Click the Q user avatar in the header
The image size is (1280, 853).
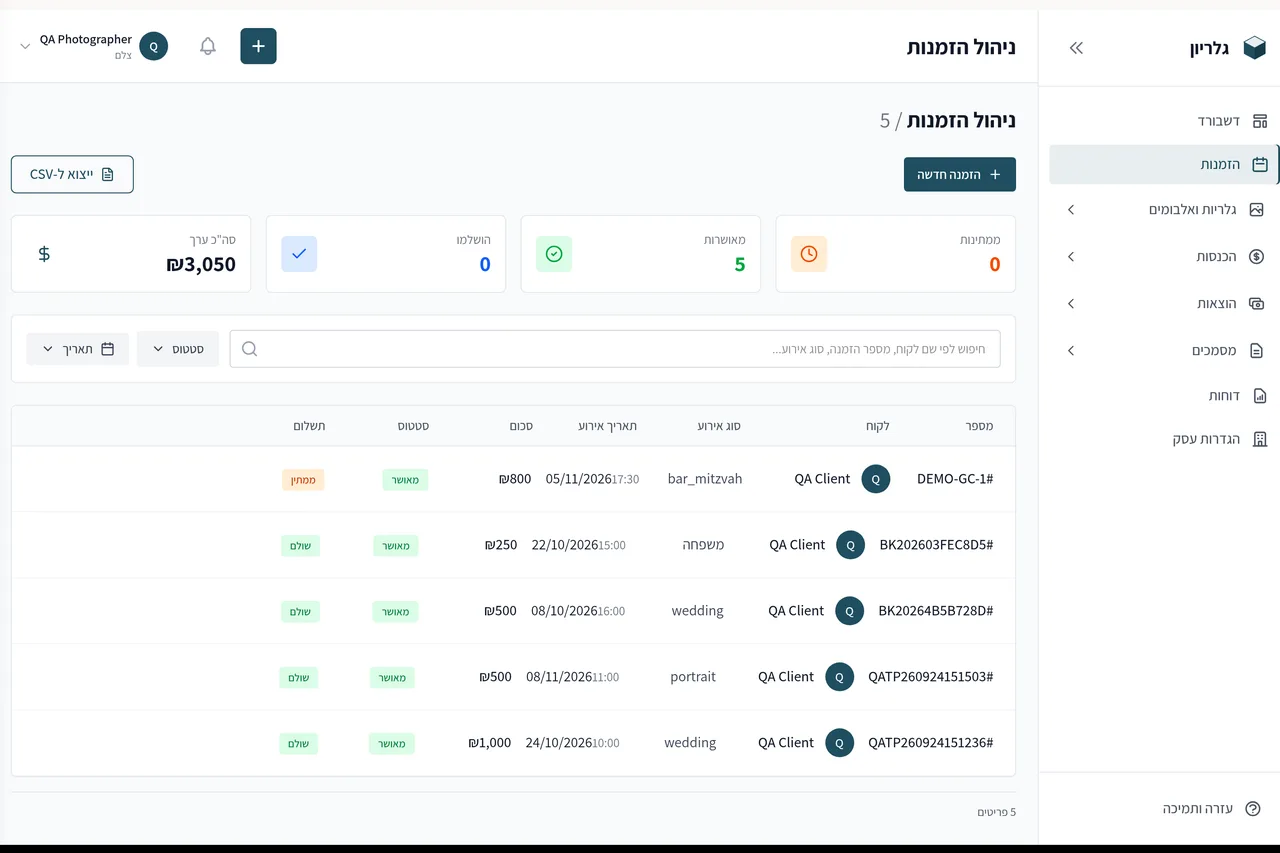154,46
